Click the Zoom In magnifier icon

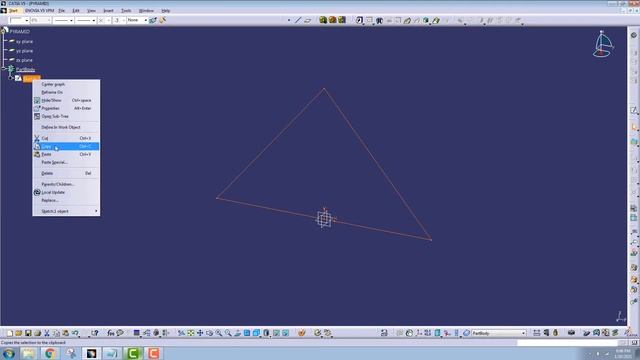click(x=219, y=333)
